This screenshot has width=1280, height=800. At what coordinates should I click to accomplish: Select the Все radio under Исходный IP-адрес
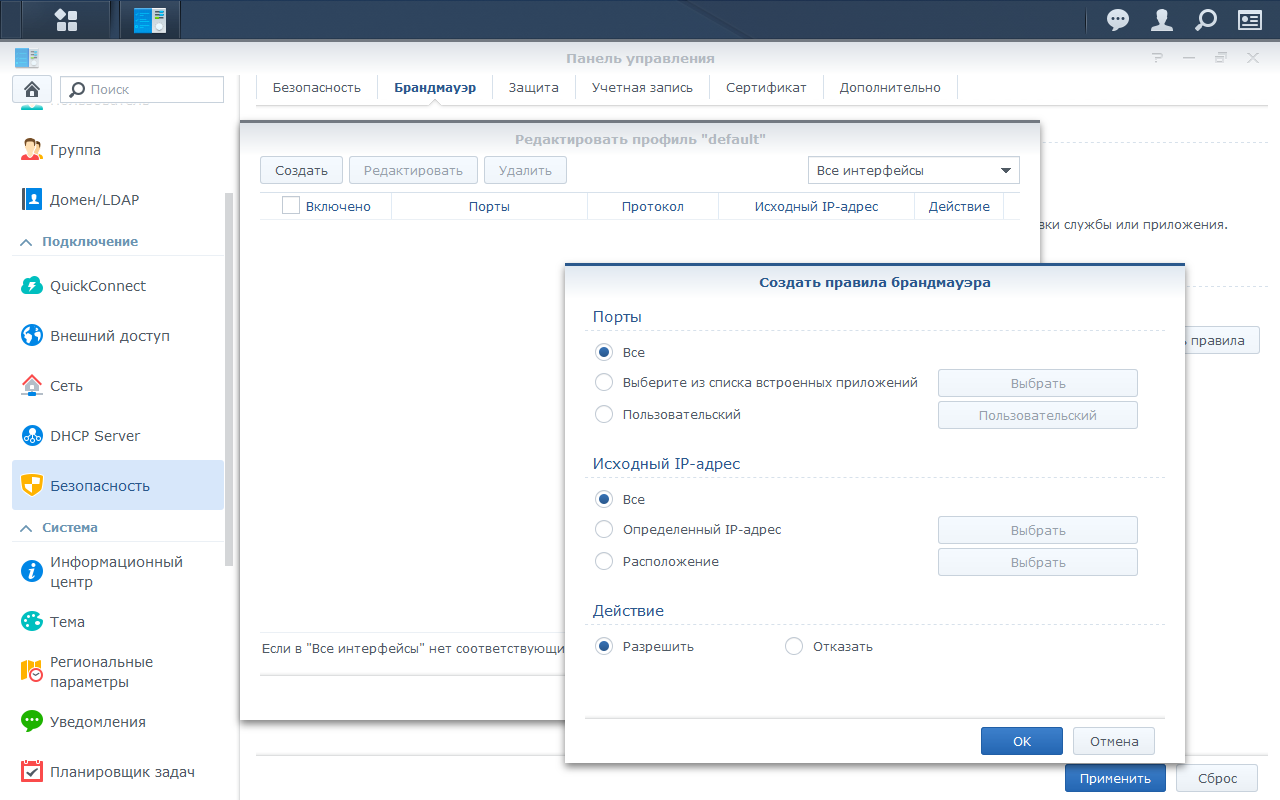click(x=604, y=499)
